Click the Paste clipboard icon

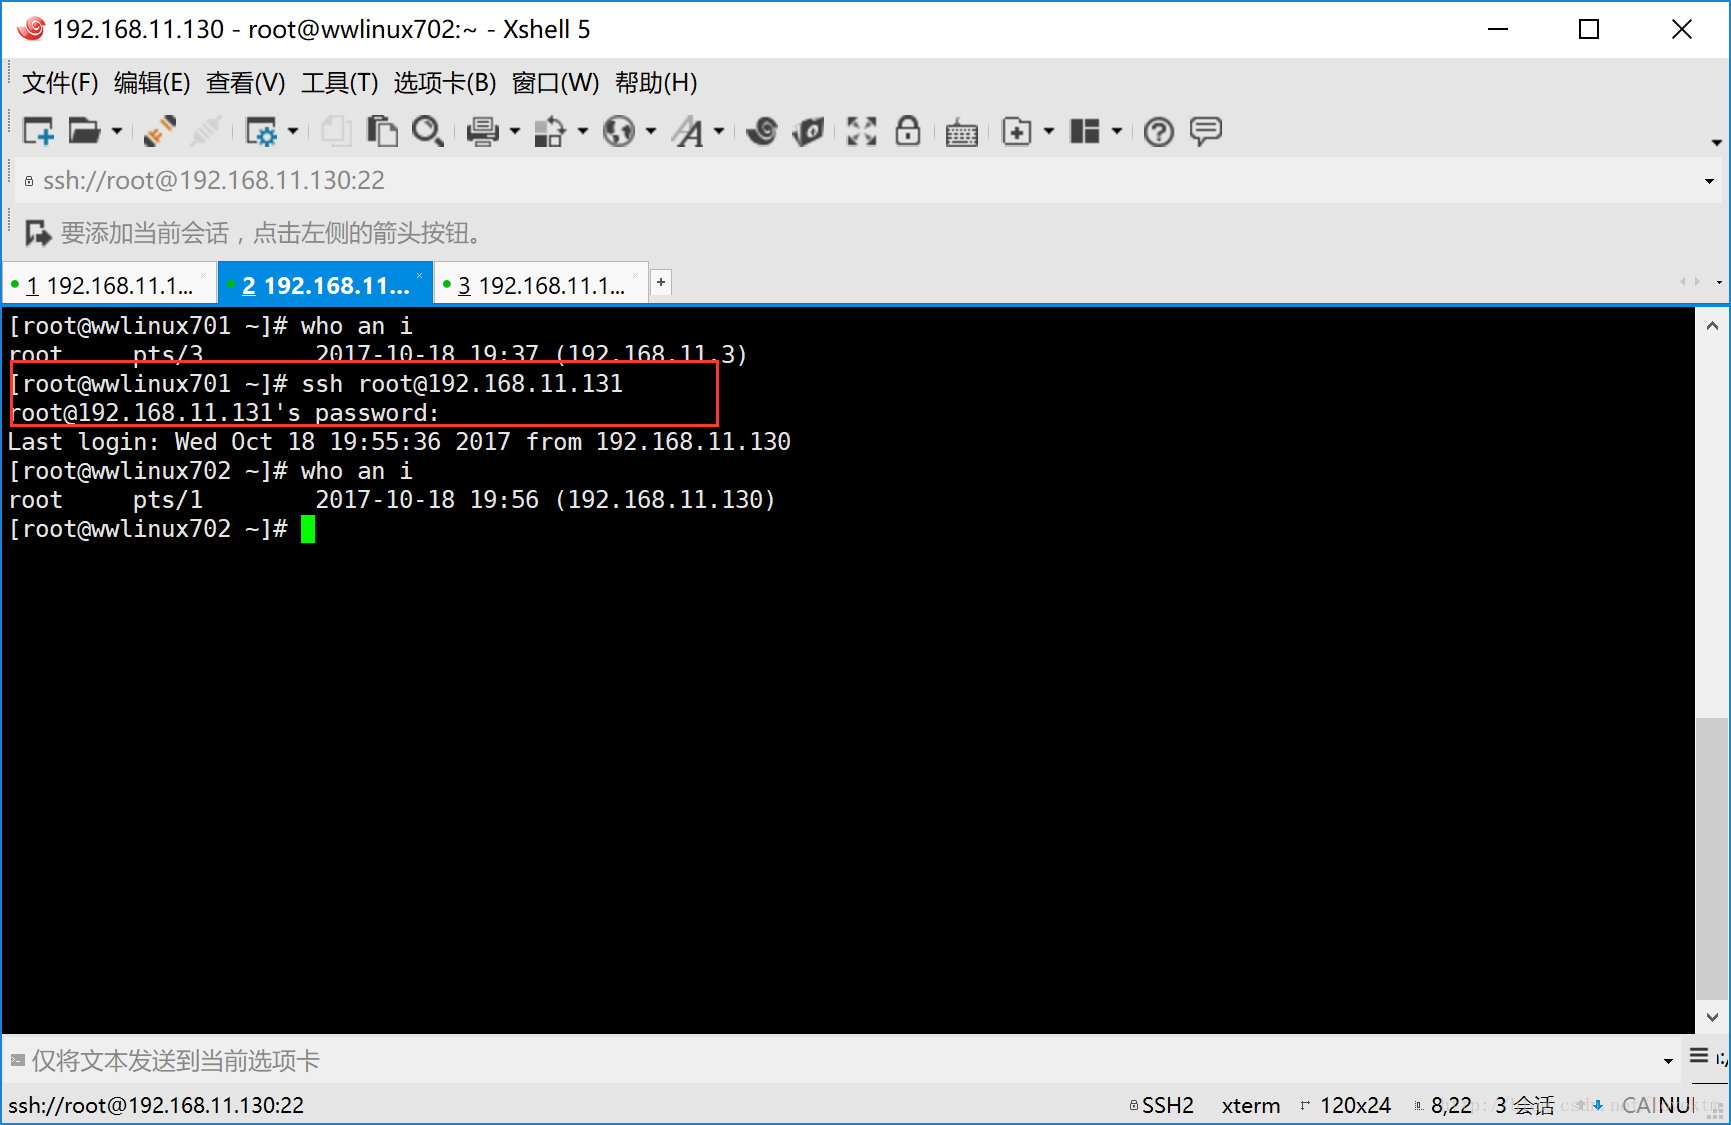click(382, 131)
